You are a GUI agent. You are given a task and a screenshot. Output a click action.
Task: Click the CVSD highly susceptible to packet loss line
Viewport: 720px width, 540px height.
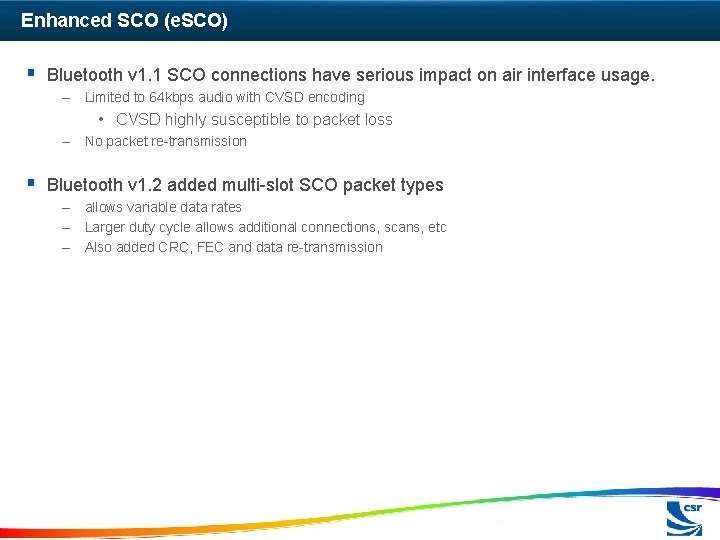(254, 120)
